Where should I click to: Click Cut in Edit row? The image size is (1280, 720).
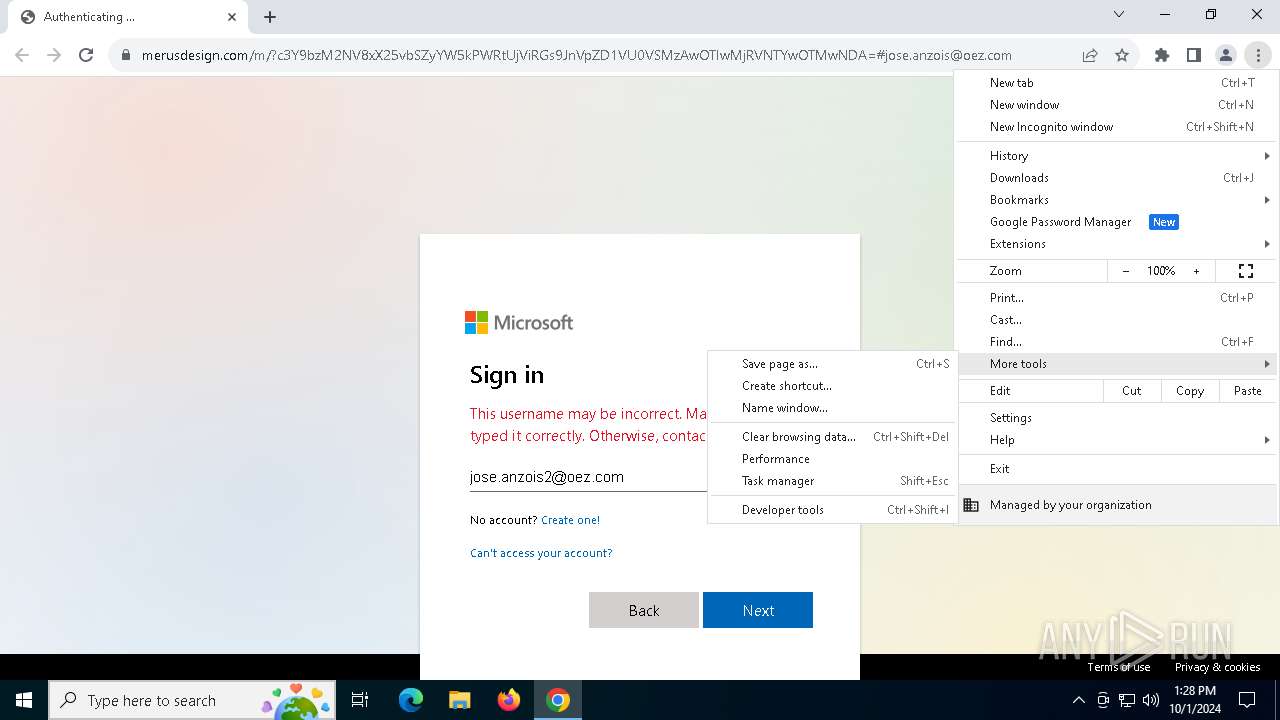[x=1132, y=391]
